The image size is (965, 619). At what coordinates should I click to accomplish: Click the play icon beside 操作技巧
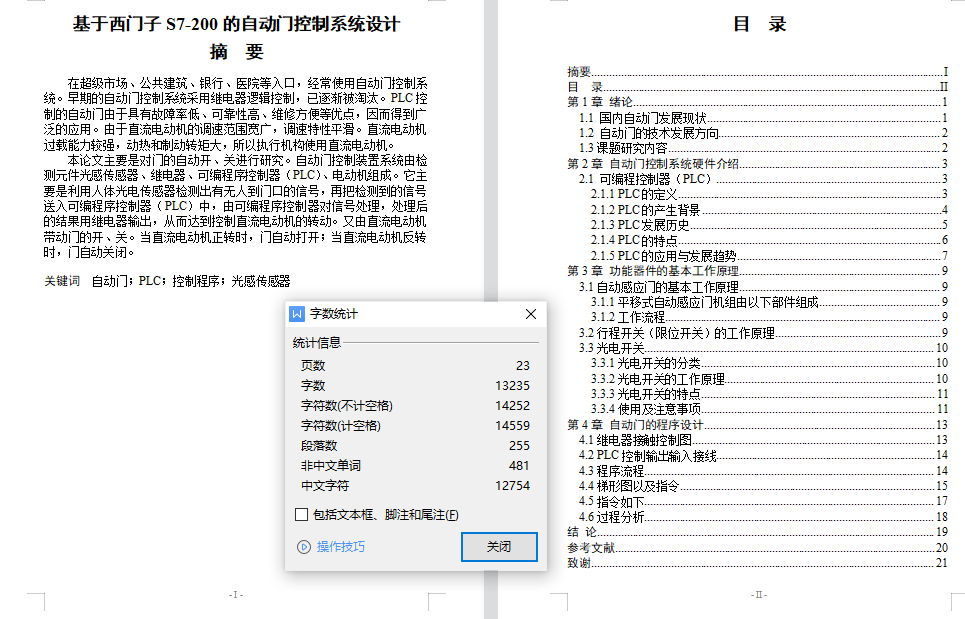(304, 547)
